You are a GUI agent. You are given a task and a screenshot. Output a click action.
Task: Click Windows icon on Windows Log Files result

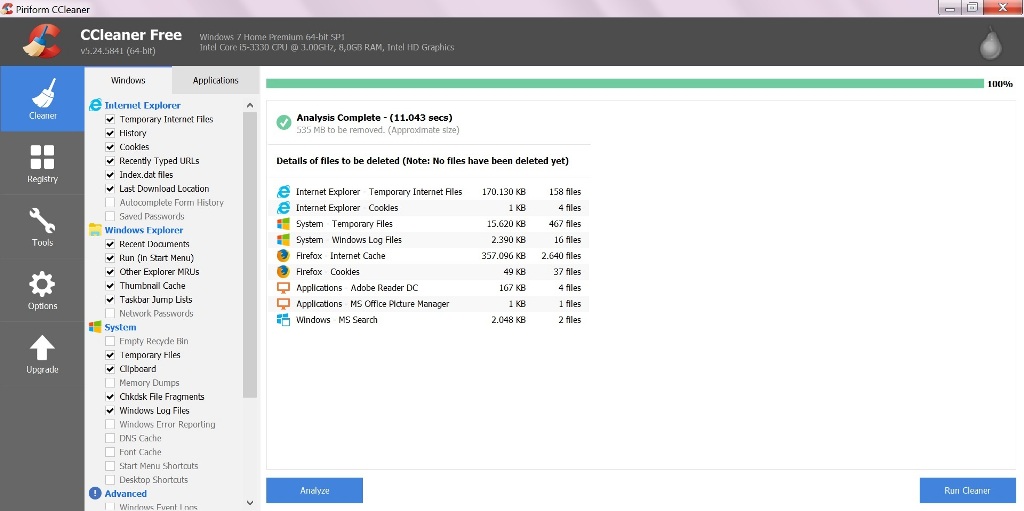[283, 240]
